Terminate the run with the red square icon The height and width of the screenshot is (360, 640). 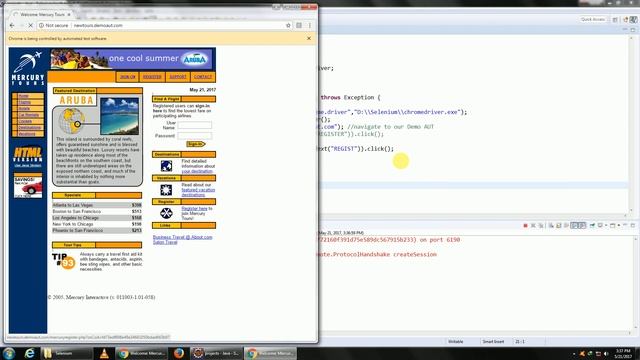(525, 226)
